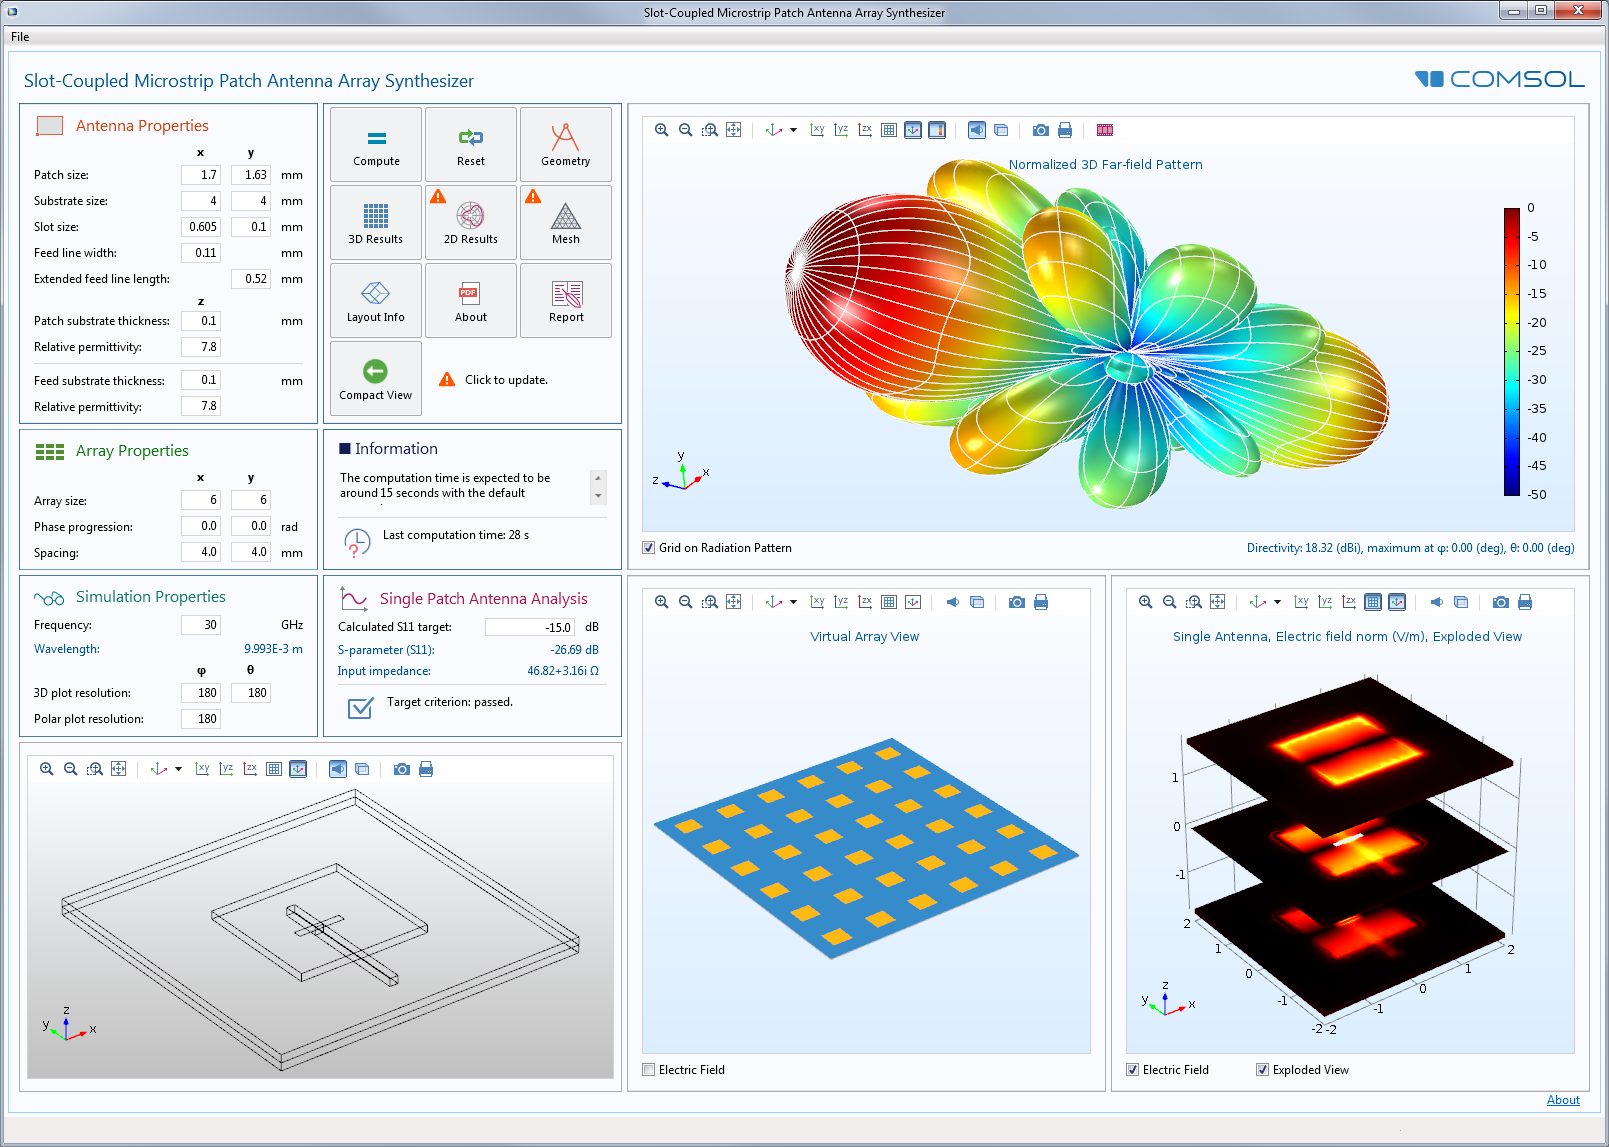Open Layout Info
Image resolution: width=1609 pixels, height=1147 pixels.
[x=376, y=301]
